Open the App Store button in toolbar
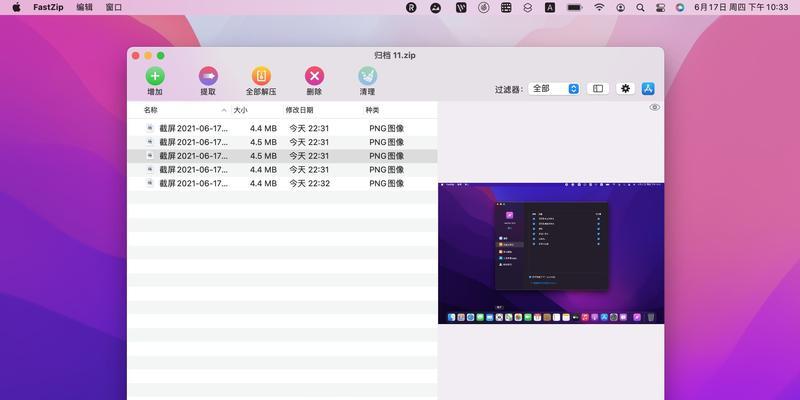 [648, 89]
